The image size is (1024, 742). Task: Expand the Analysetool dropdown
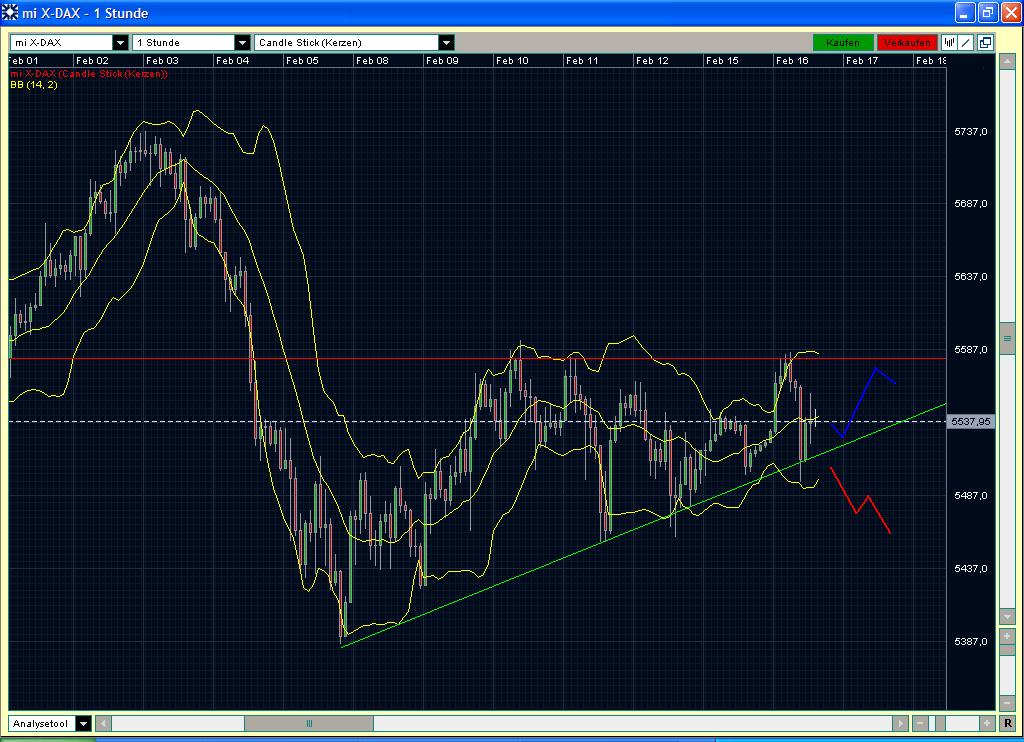click(x=83, y=723)
